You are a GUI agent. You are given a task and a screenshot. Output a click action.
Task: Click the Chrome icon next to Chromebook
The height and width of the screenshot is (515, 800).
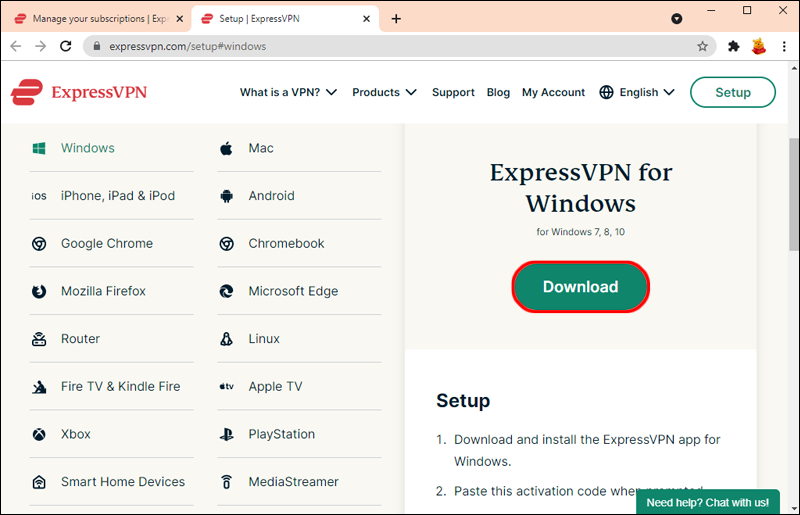pos(227,243)
